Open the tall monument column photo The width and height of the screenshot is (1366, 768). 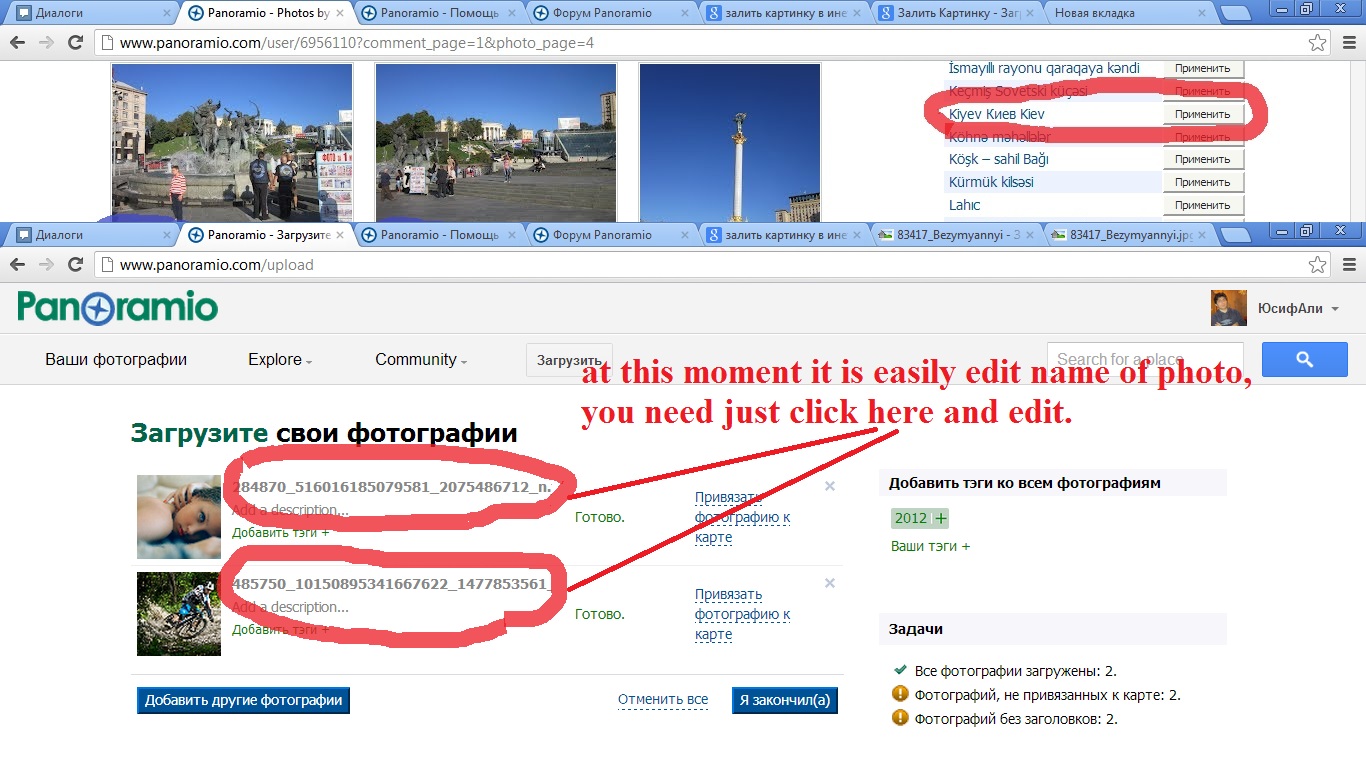(730, 142)
